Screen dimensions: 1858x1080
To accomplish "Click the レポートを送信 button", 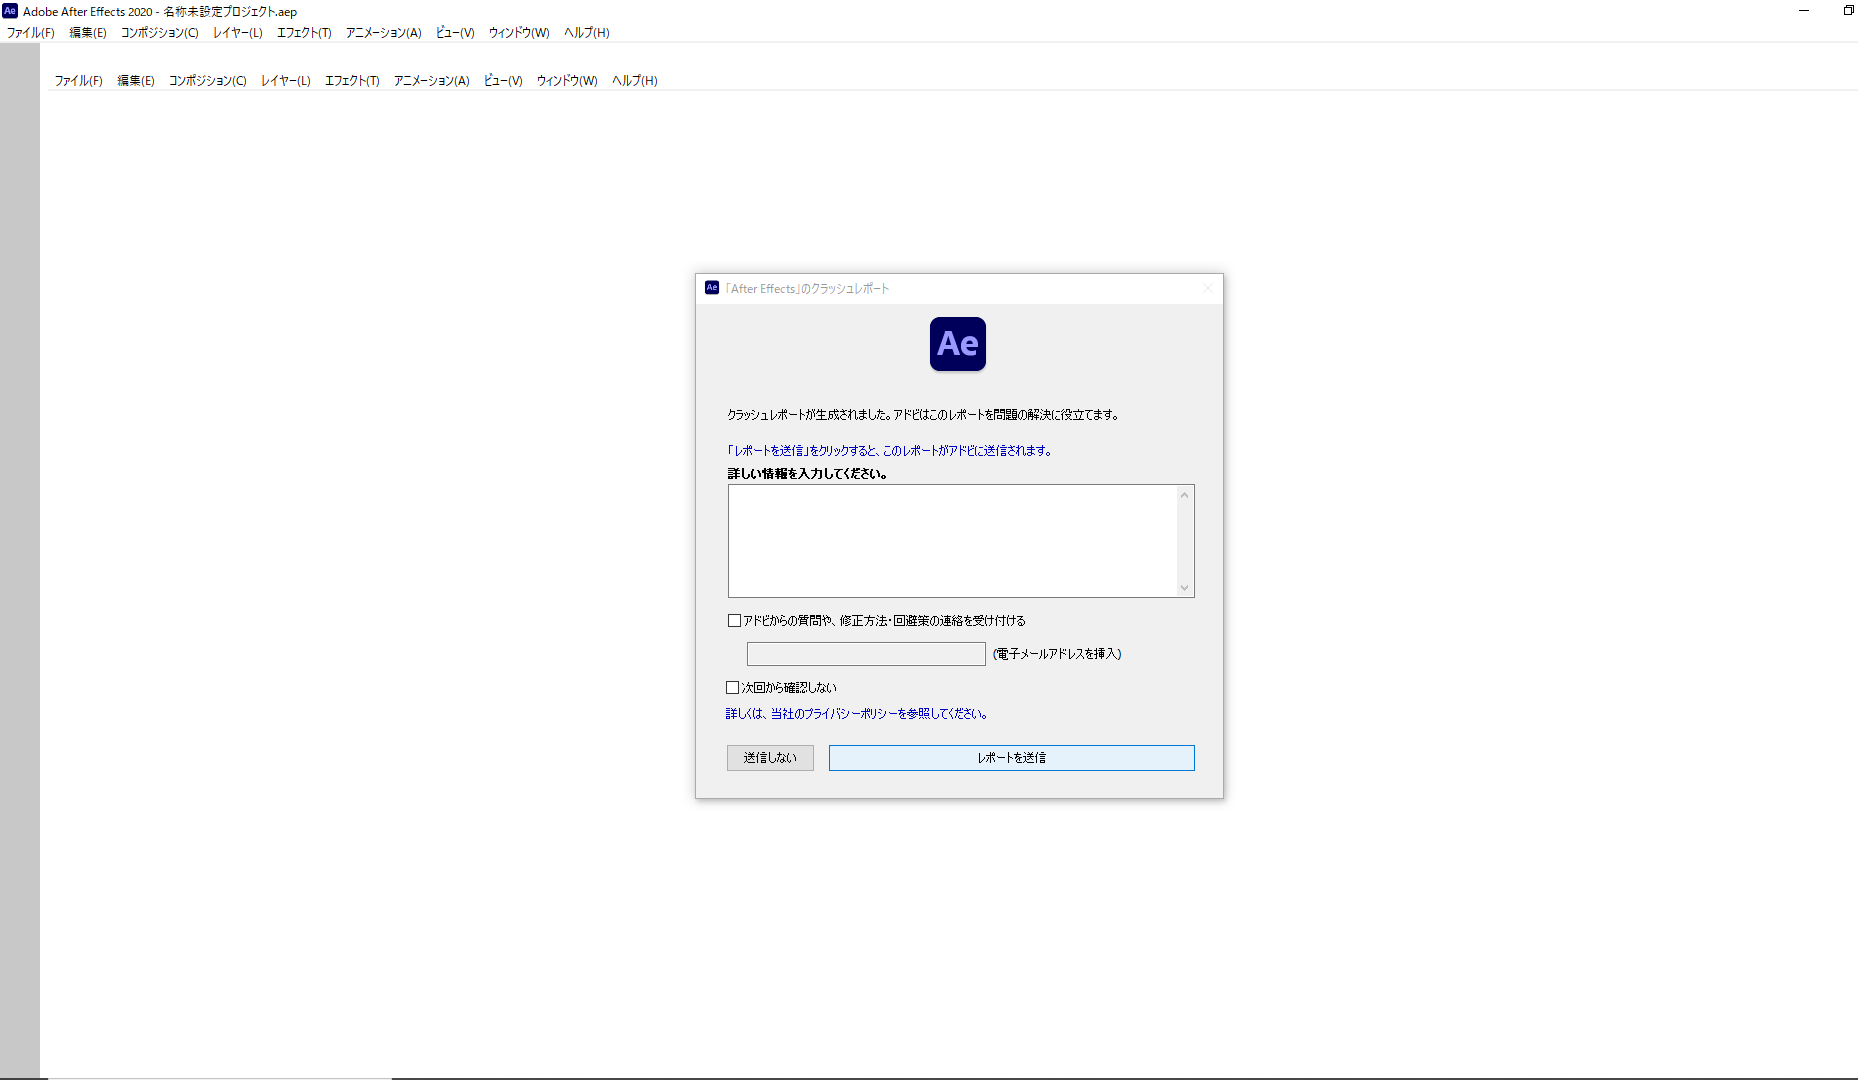I will [x=1012, y=758].
